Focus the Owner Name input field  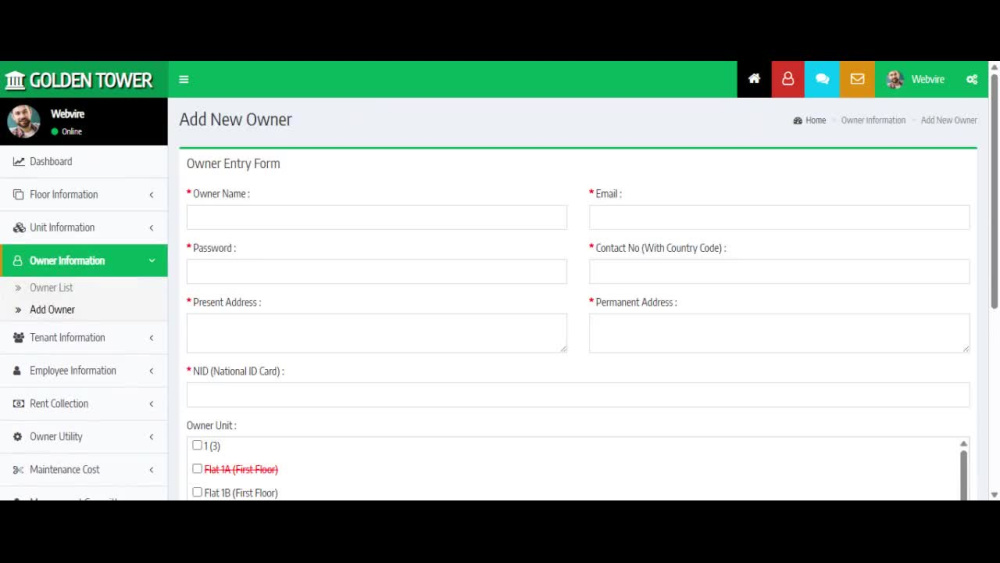tap(376, 217)
